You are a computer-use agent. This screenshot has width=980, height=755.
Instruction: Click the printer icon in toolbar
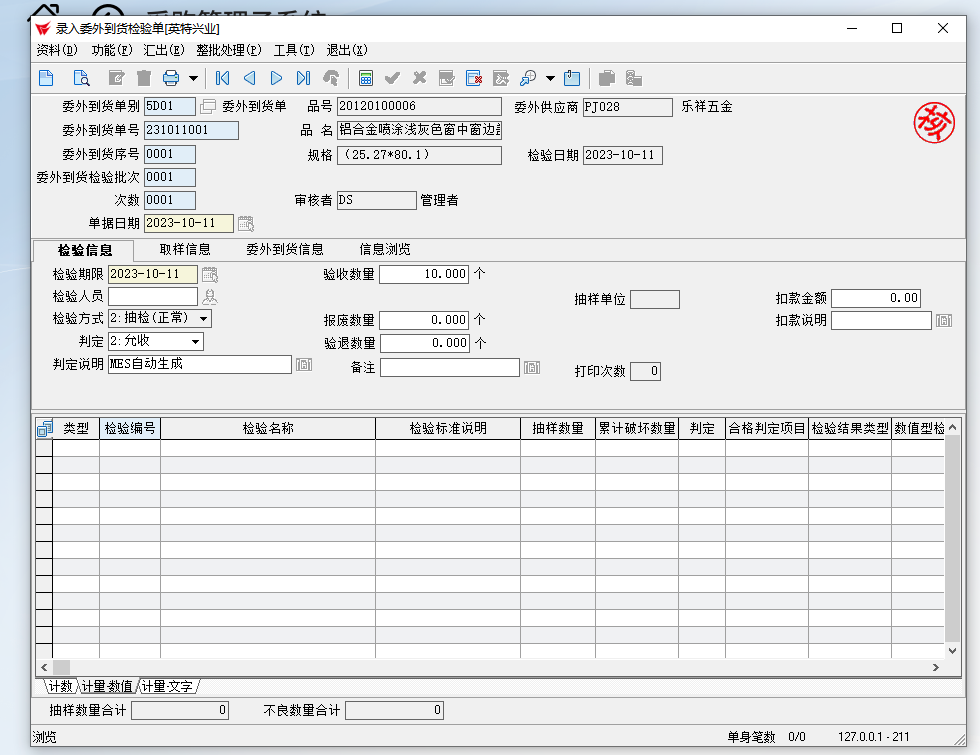pos(171,78)
